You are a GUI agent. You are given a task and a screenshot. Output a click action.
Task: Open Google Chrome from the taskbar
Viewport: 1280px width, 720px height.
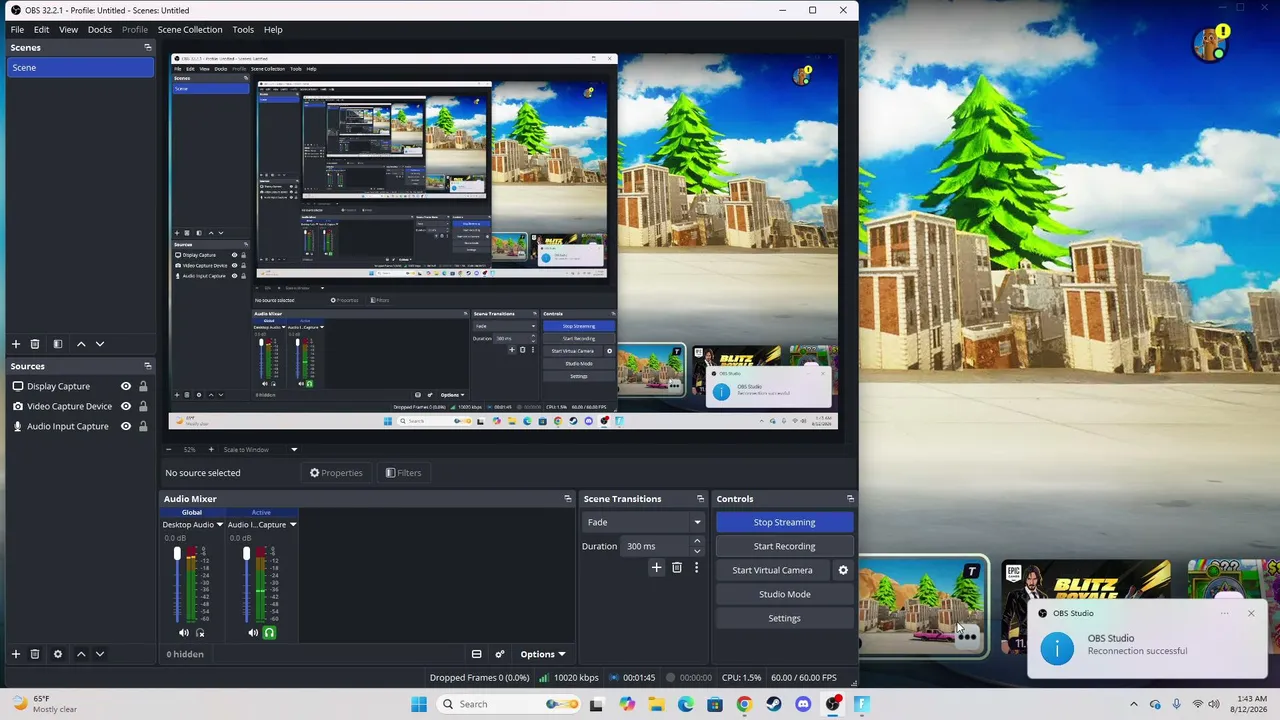(x=744, y=704)
